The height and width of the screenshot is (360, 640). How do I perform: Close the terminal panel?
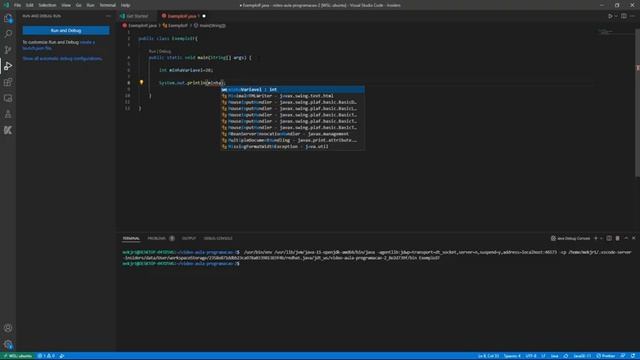pos(634,238)
